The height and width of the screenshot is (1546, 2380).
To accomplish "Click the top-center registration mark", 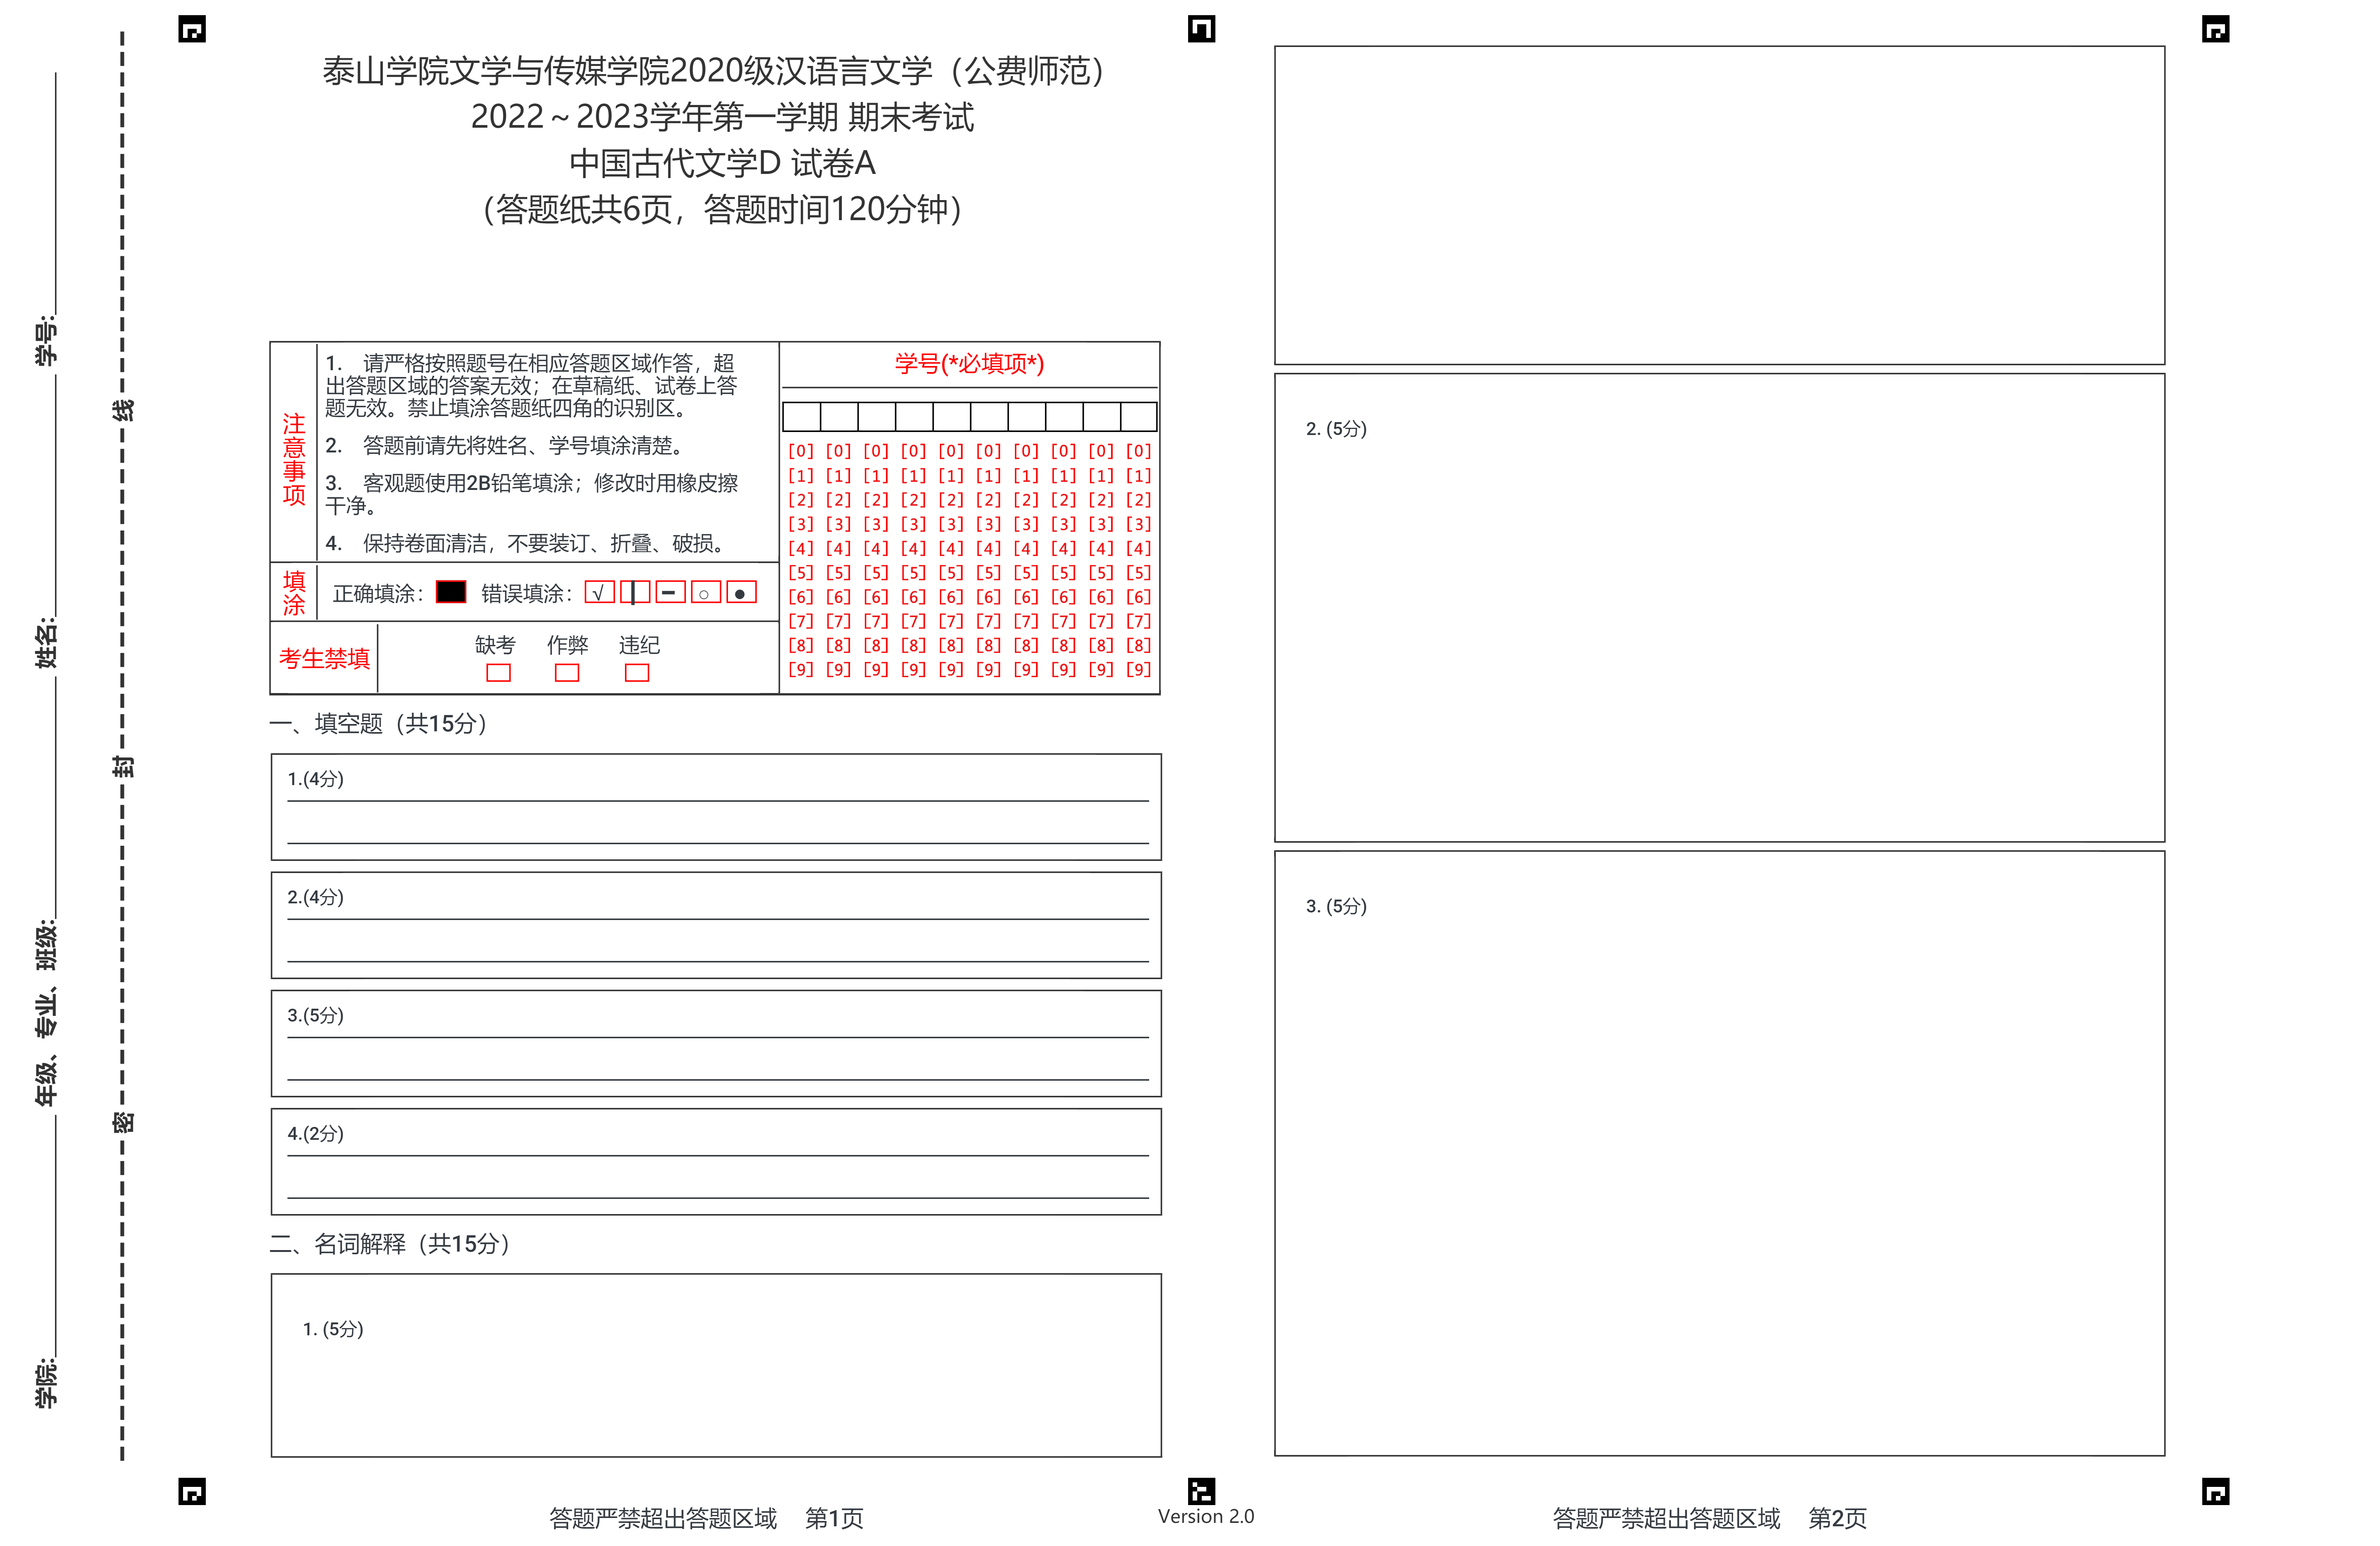I will pyautogui.click(x=1202, y=29).
